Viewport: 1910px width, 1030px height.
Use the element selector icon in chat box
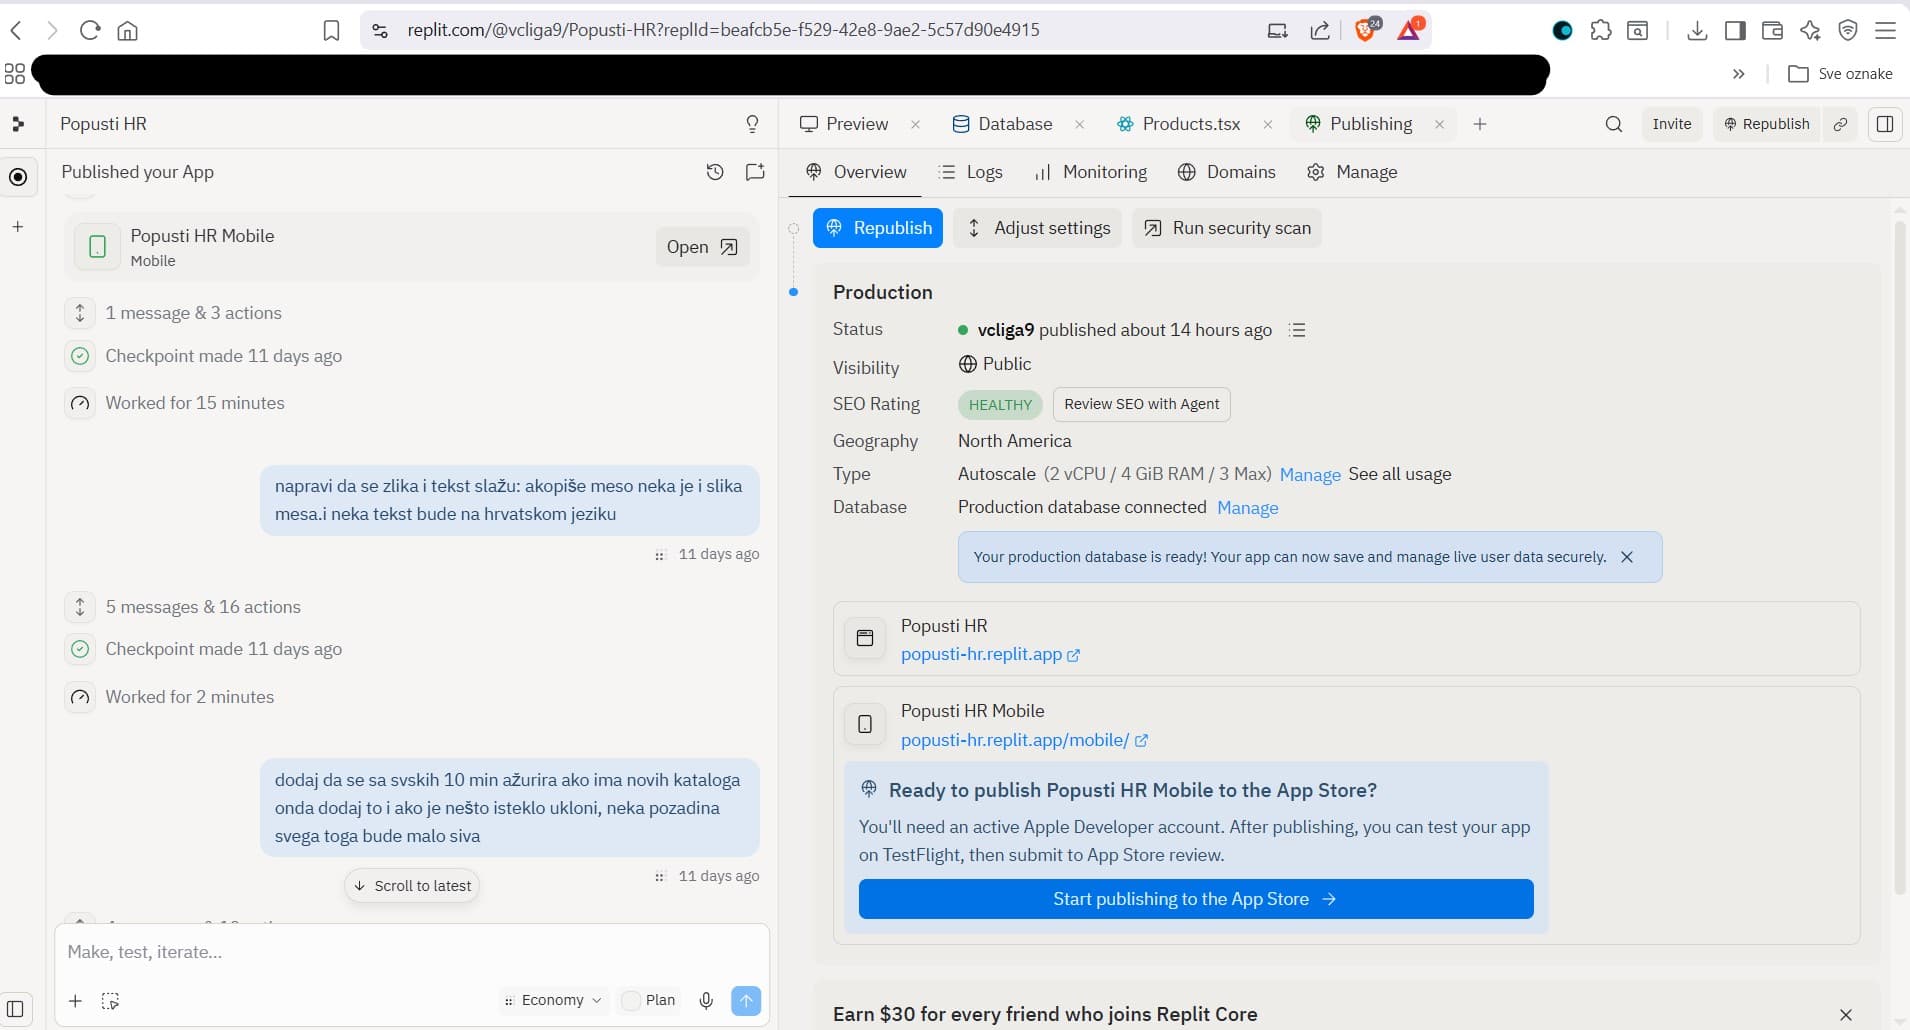(110, 1000)
